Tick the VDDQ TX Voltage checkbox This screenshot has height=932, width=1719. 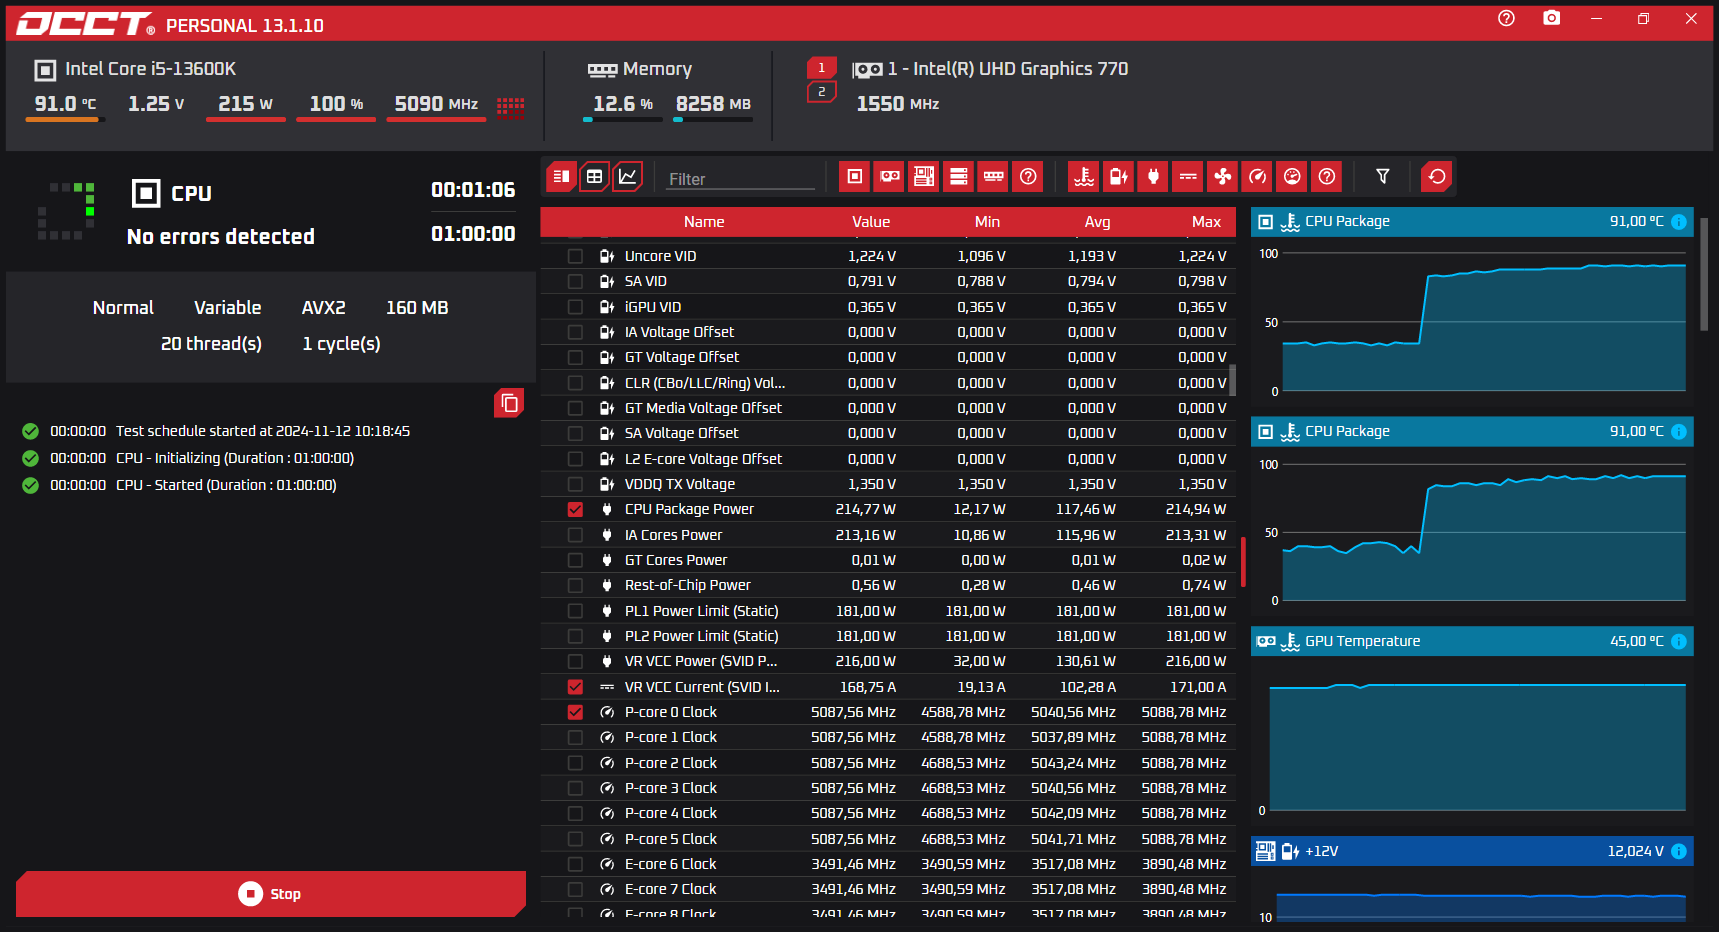[x=575, y=484]
